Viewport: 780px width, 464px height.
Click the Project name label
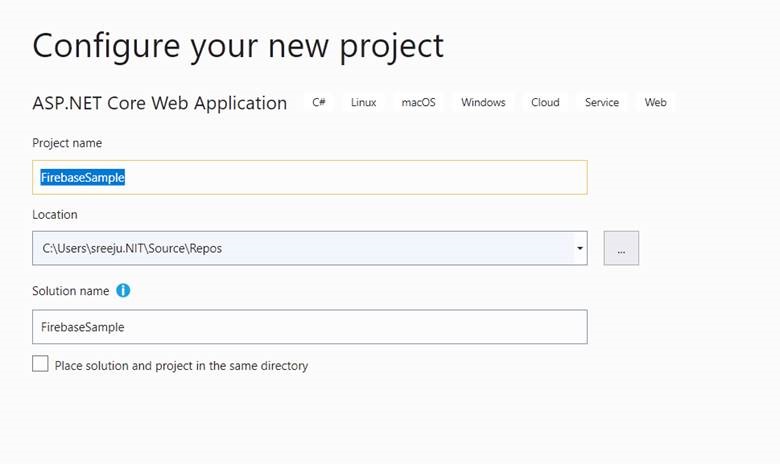pyautogui.click(x=67, y=143)
